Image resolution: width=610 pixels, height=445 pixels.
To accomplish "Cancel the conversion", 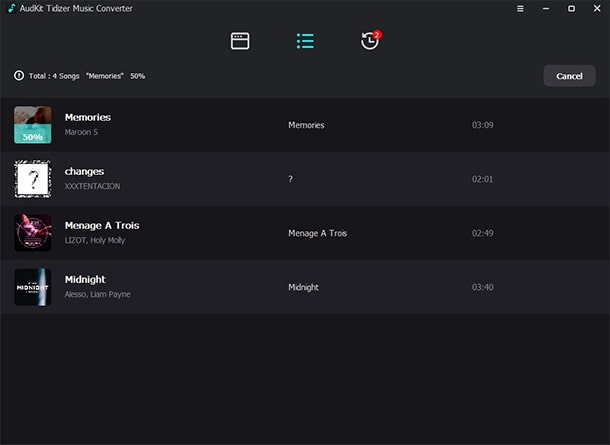I will click(569, 76).
